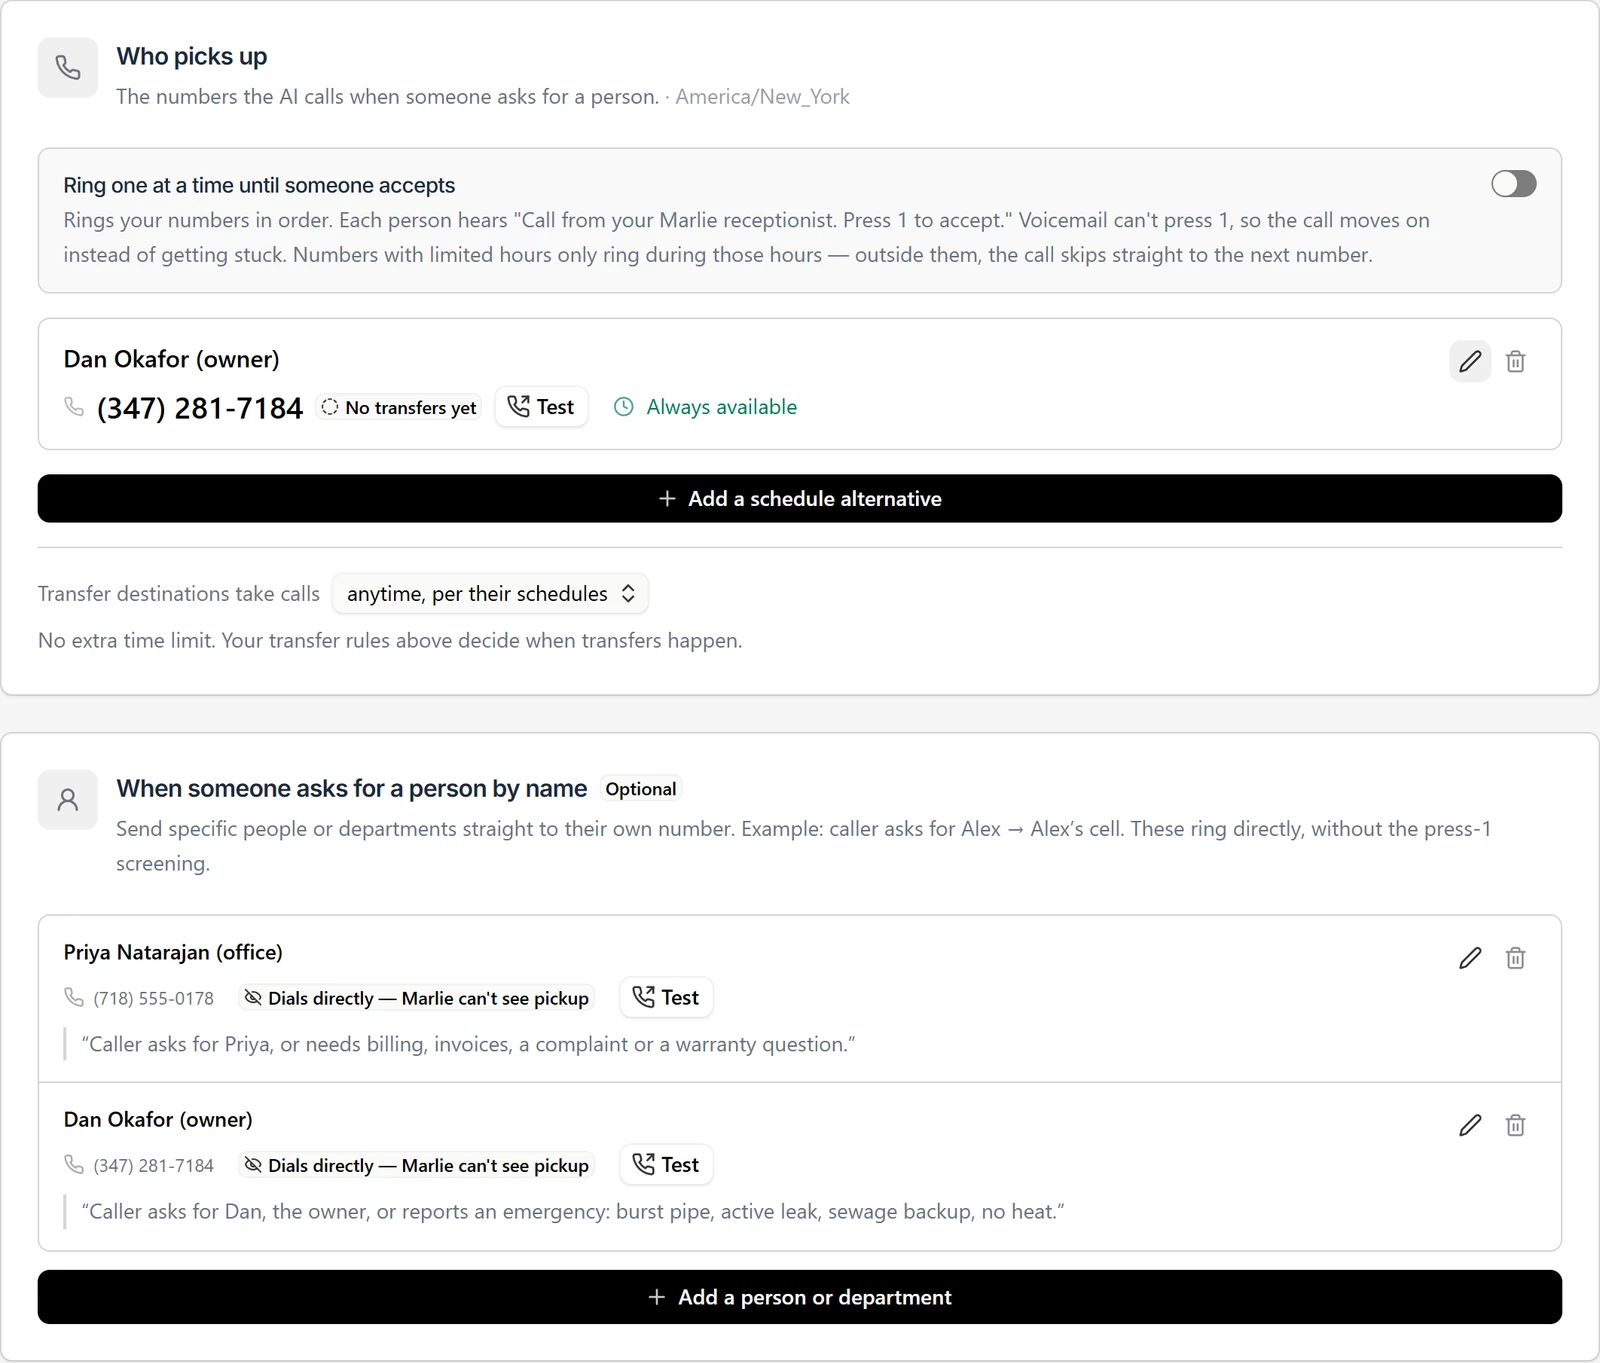Remove Dan Okafor from people by name
This screenshot has height=1363, width=1600.
tap(1516, 1125)
